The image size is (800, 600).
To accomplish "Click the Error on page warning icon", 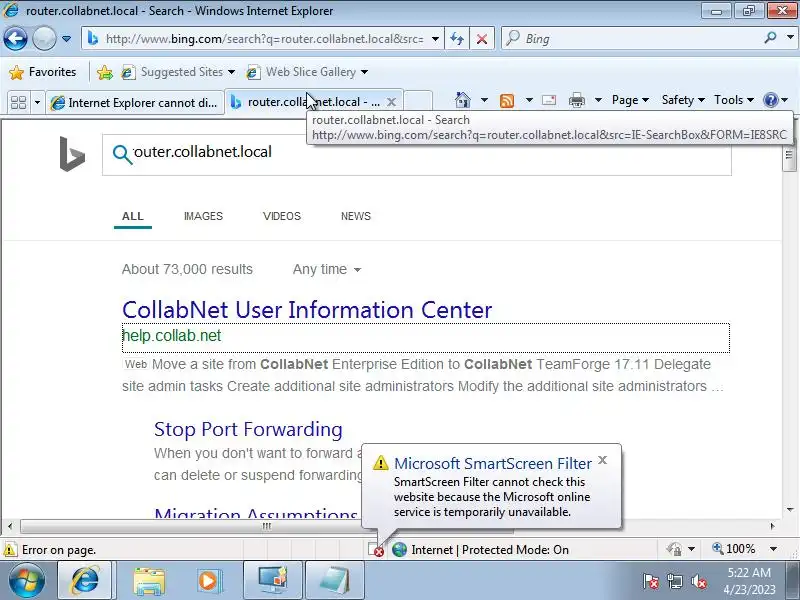I will coord(10,549).
